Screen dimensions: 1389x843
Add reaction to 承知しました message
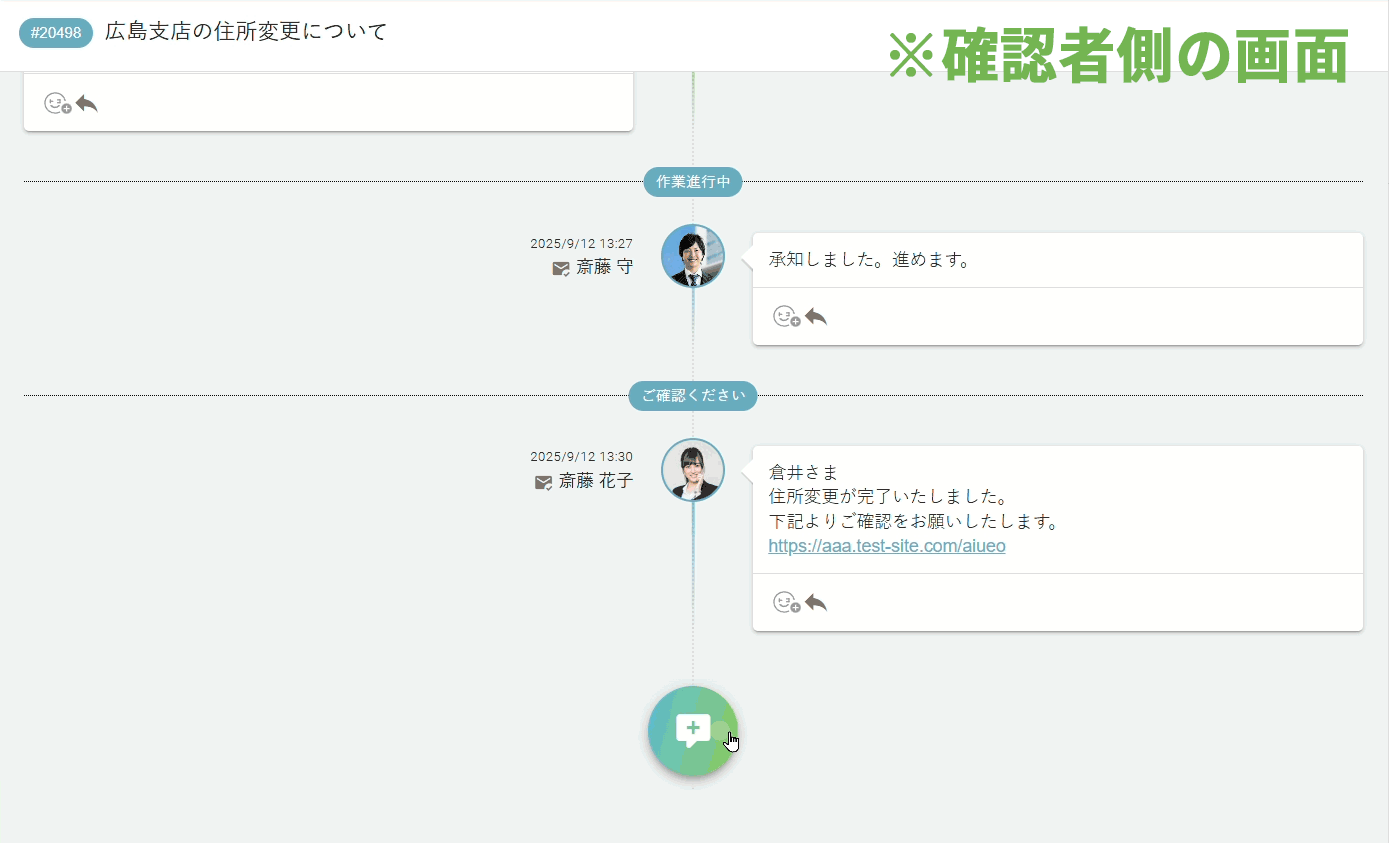(x=786, y=317)
